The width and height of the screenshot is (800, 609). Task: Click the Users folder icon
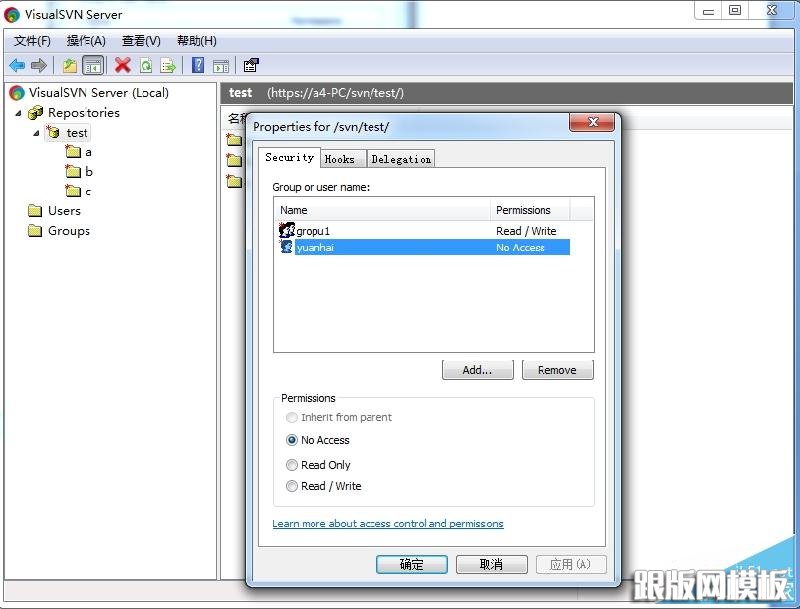point(35,211)
